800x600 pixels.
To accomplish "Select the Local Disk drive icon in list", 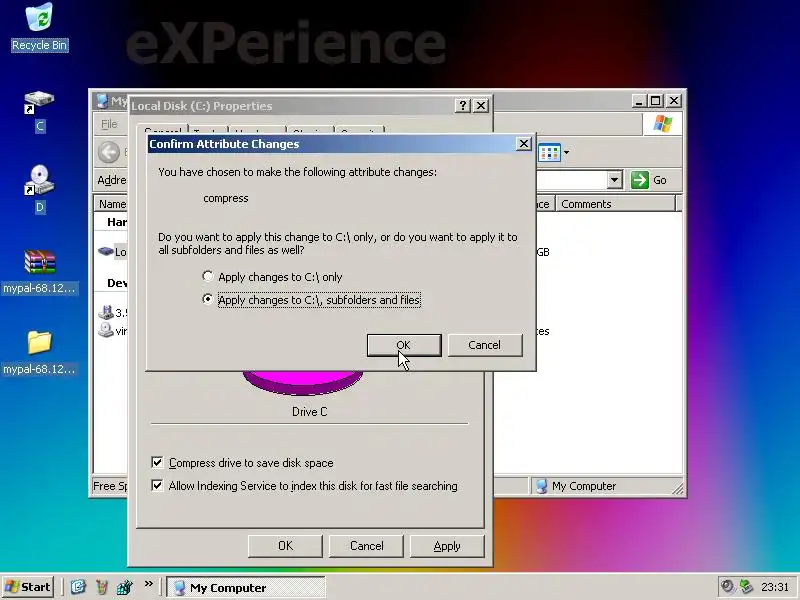I will (106, 252).
